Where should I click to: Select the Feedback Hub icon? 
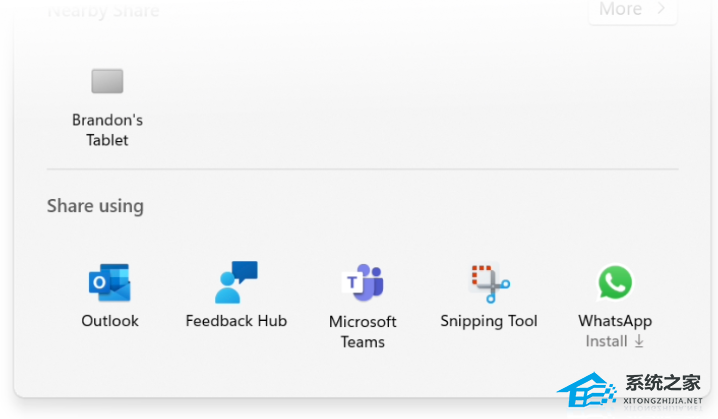(236, 283)
